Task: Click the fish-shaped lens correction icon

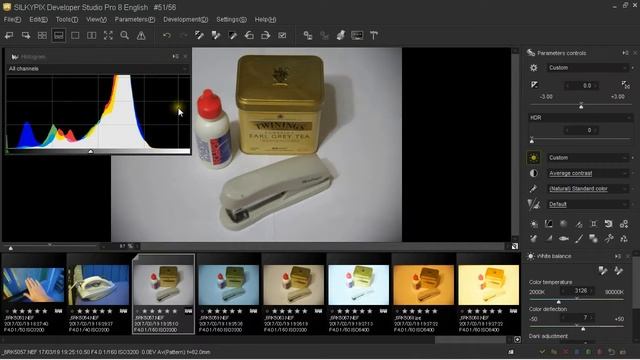Action: coord(564,238)
